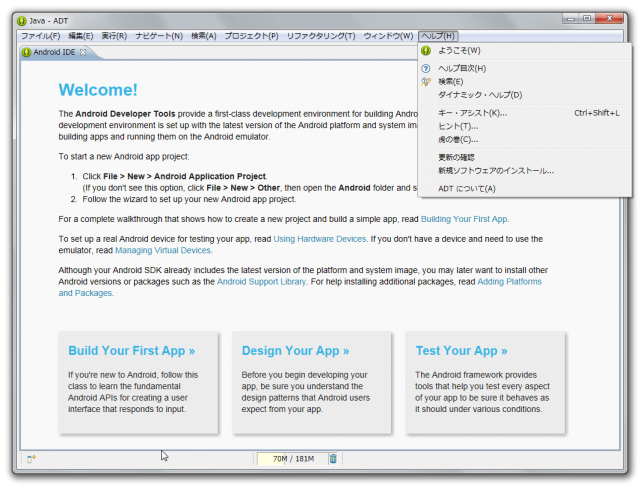
Task: Open the ウィンドウ(W) menu
Action: click(x=388, y=36)
